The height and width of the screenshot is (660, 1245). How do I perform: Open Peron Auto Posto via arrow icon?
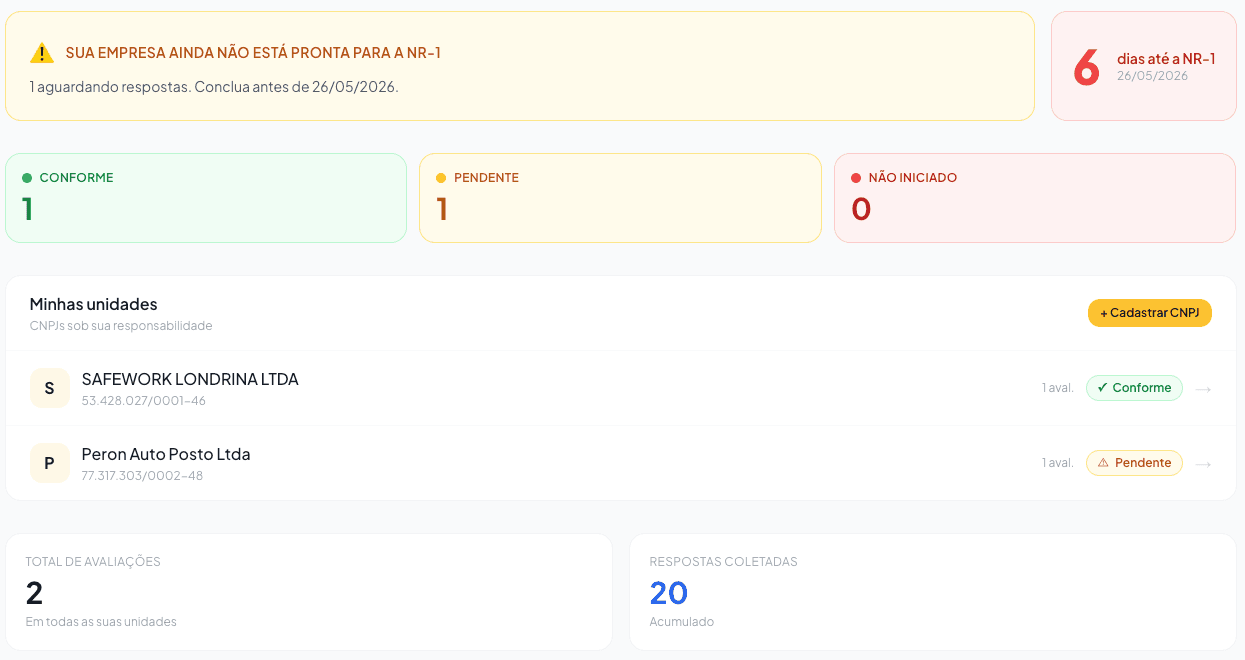(x=1203, y=464)
